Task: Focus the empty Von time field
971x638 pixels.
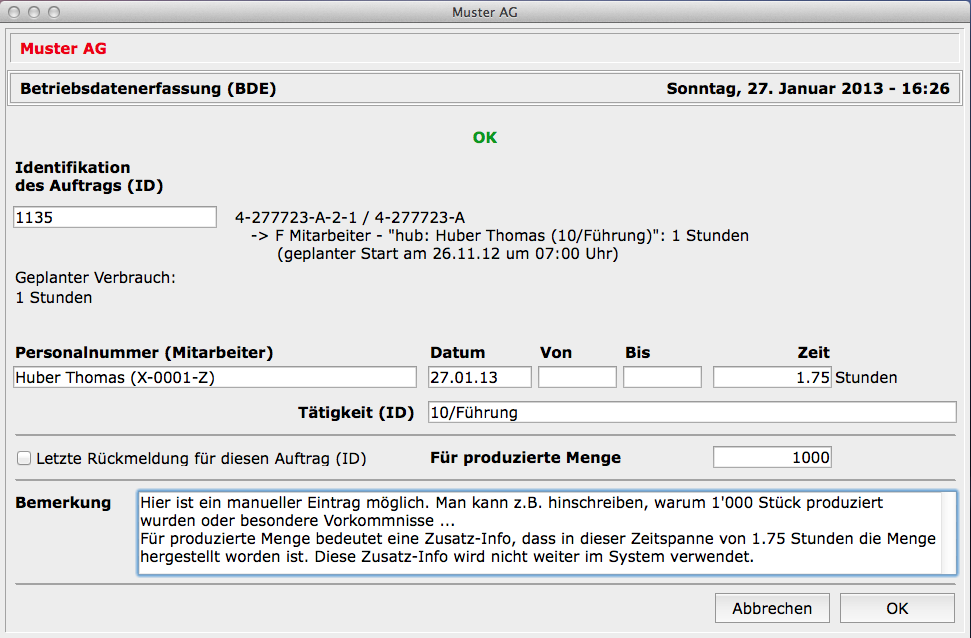Action: 577,378
